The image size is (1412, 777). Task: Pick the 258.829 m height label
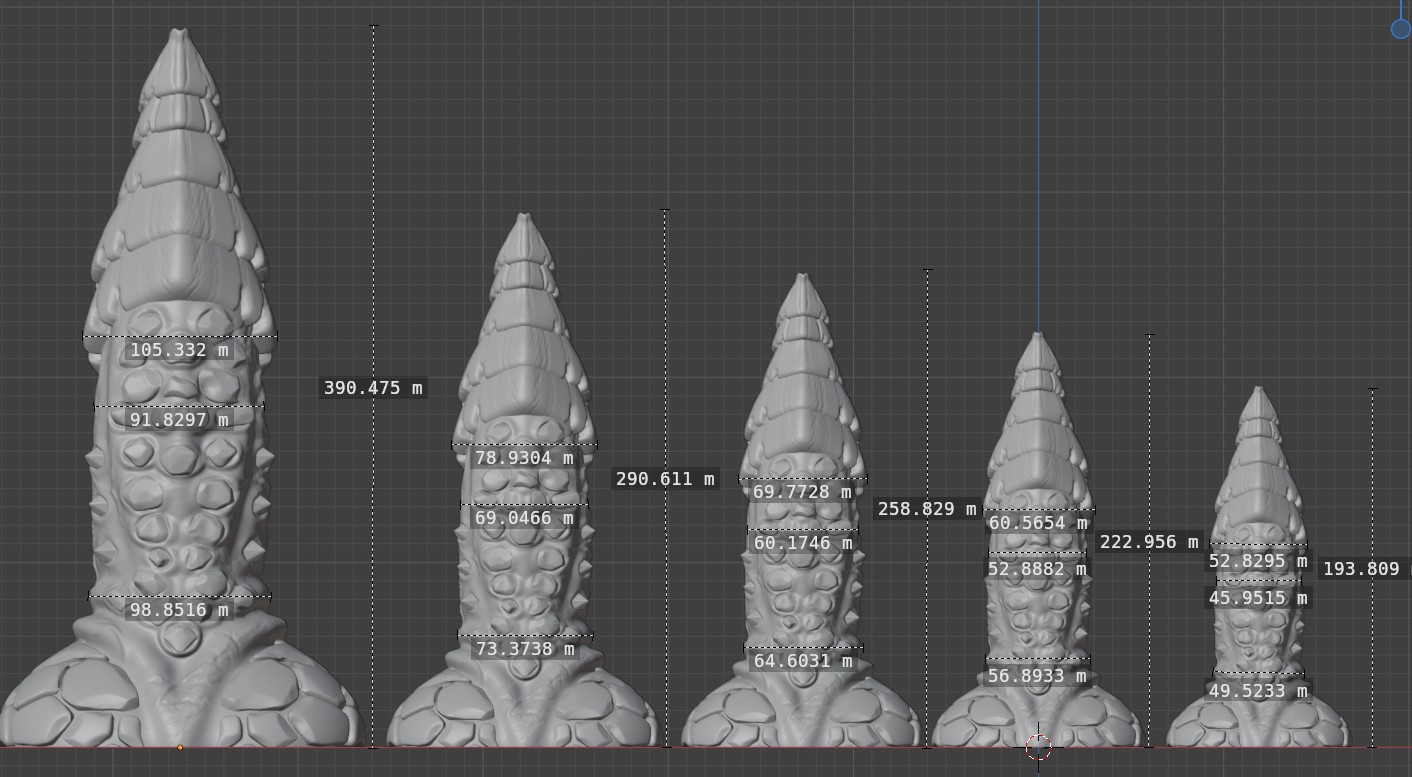click(927, 509)
